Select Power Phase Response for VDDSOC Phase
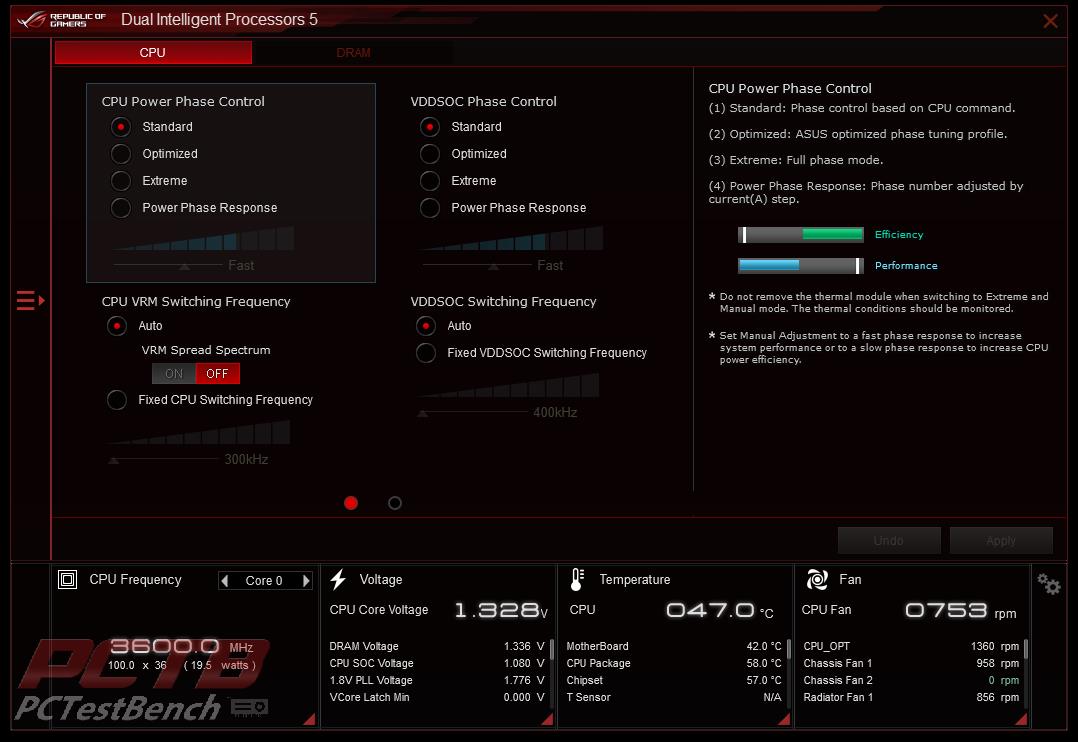Screen dimensions: 1078x742 (430, 208)
